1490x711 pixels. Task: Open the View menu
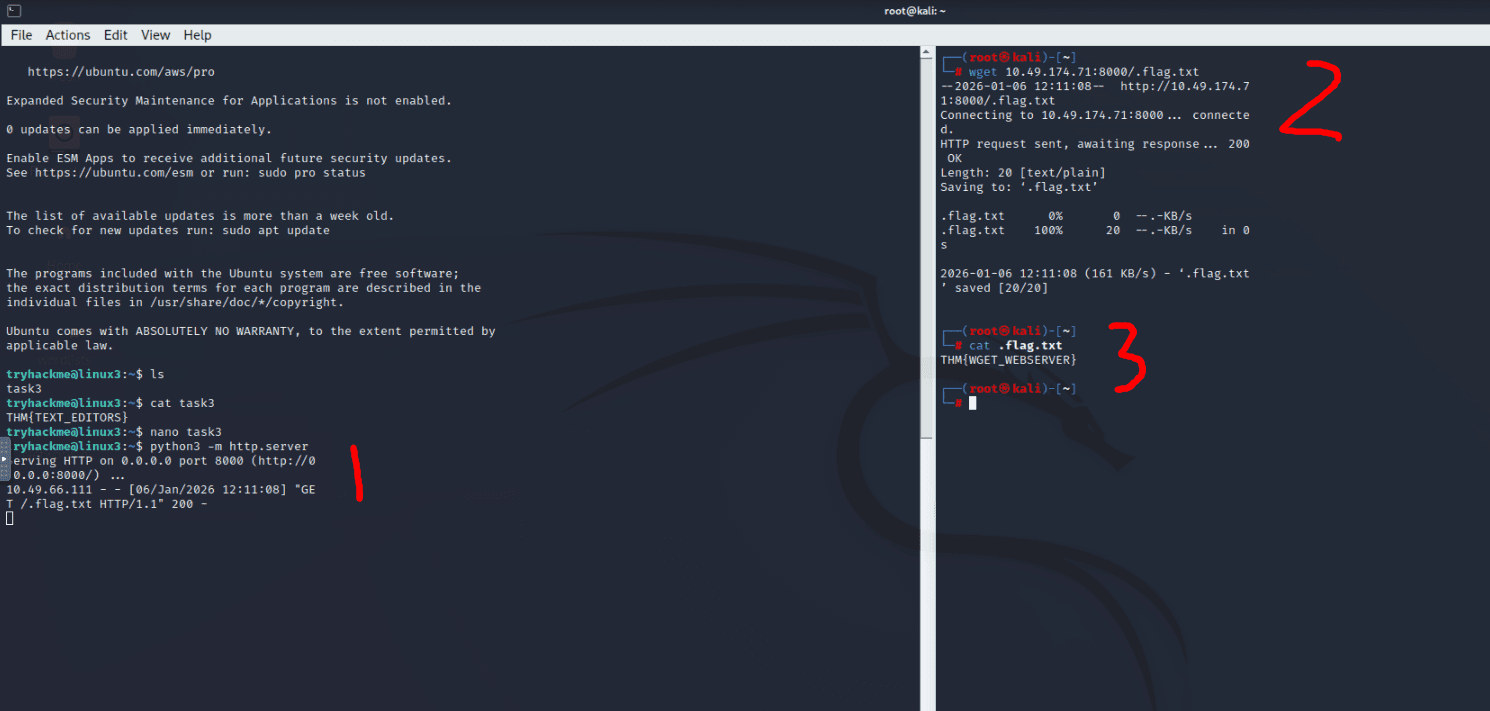[x=155, y=35]
